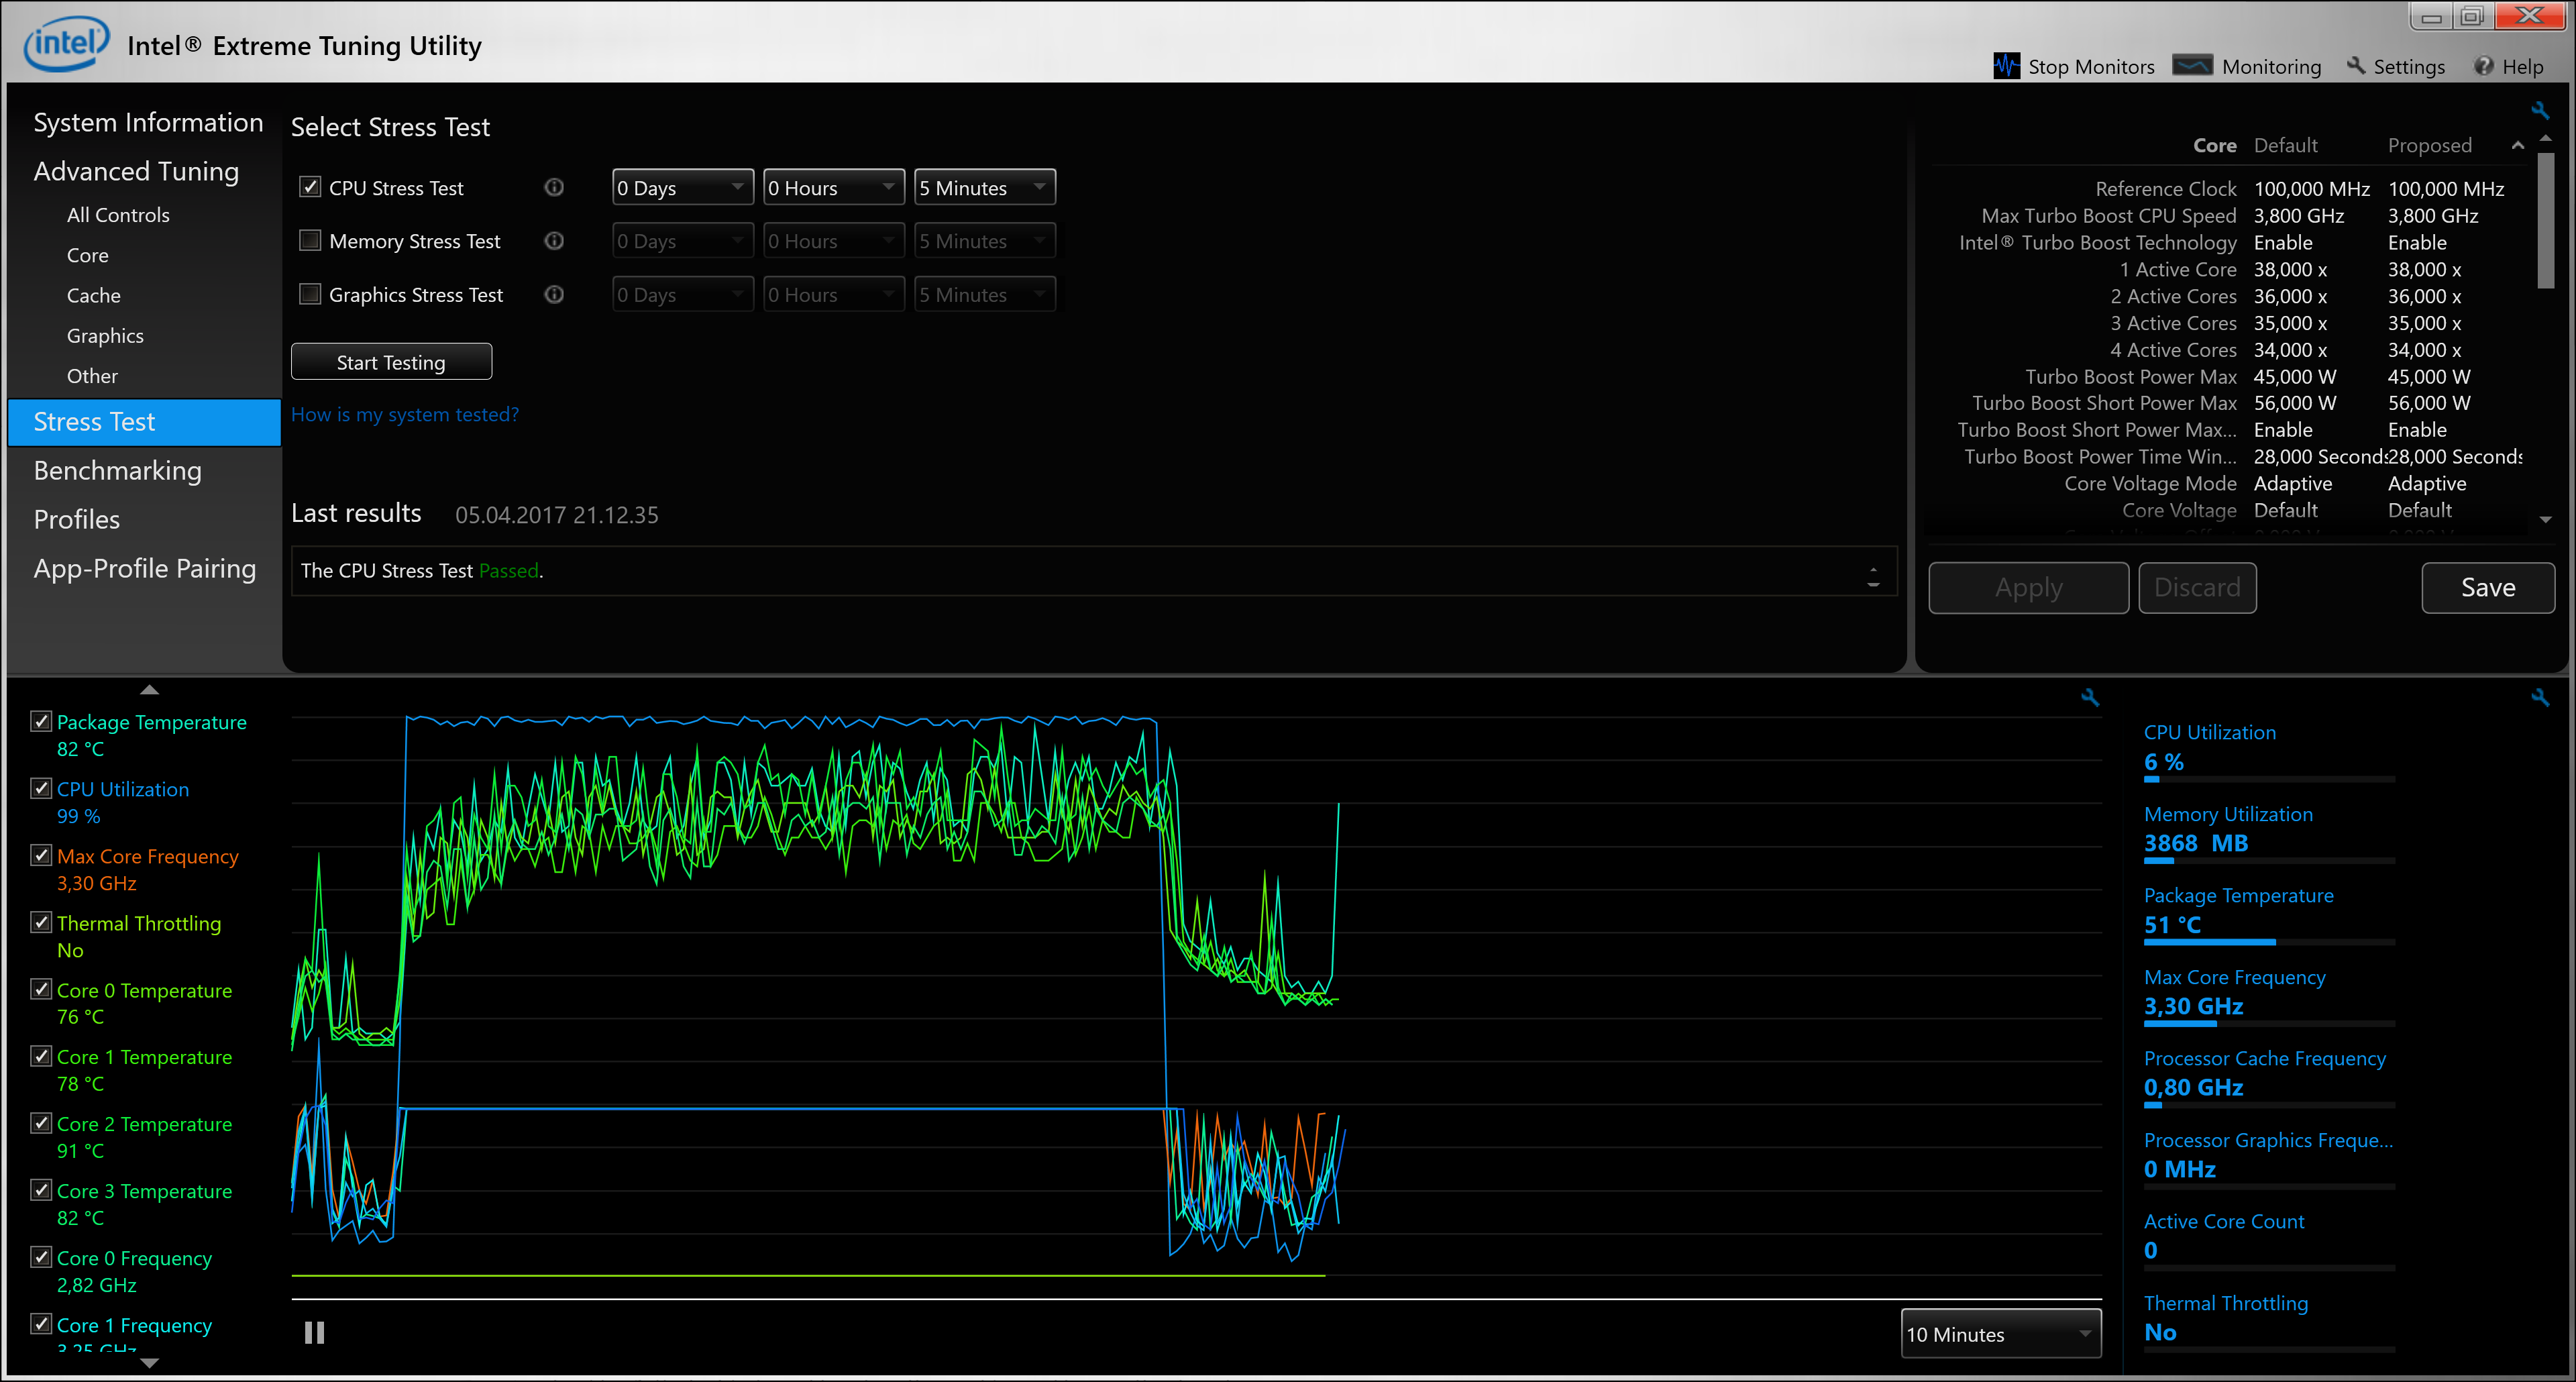
Task: Open the Stress Test section
Action: [x=144, y=422]
